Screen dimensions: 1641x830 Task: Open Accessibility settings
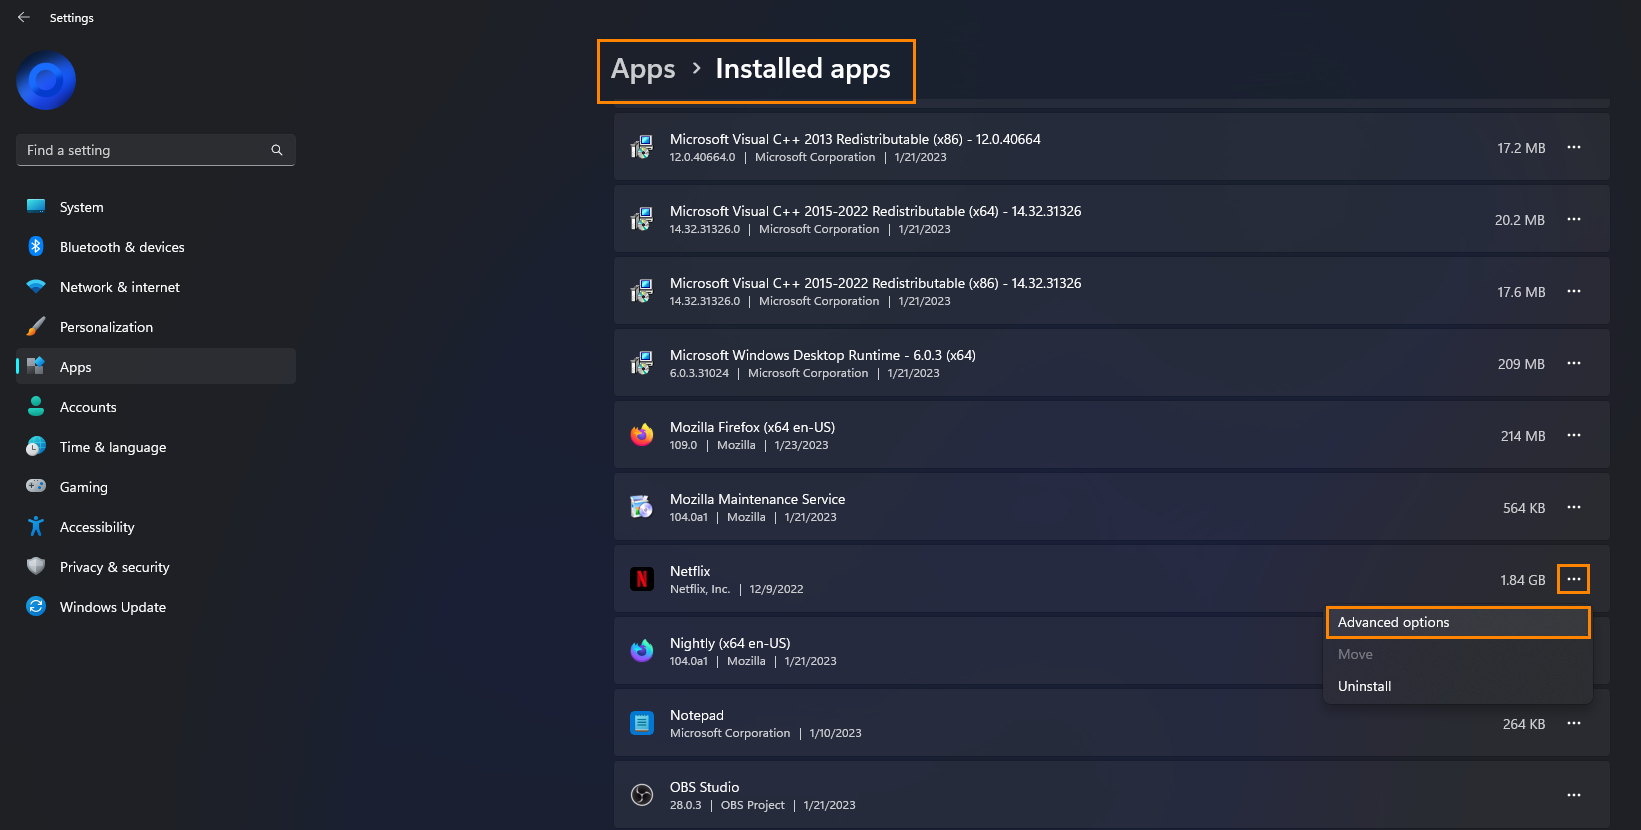click(x=156, y=527)
